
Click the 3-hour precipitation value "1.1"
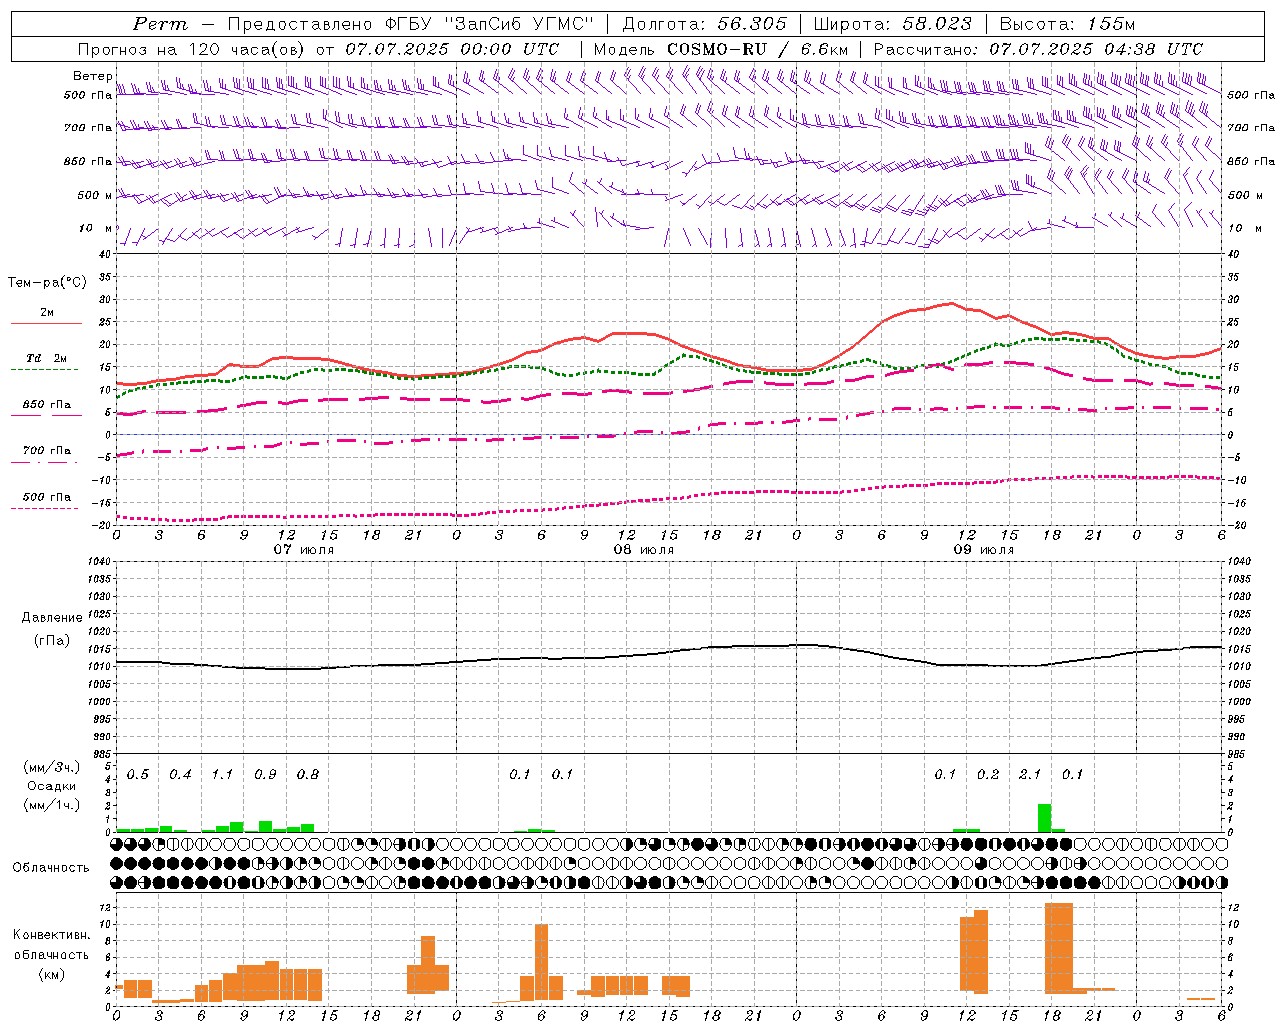pos(222,774)
